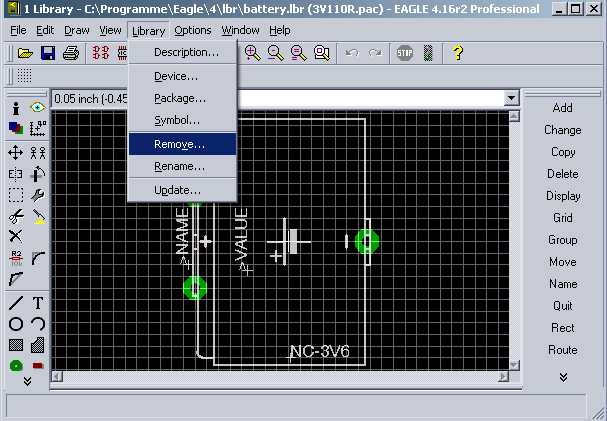Select the Polygon tool icon

click(x=38, y=345)
